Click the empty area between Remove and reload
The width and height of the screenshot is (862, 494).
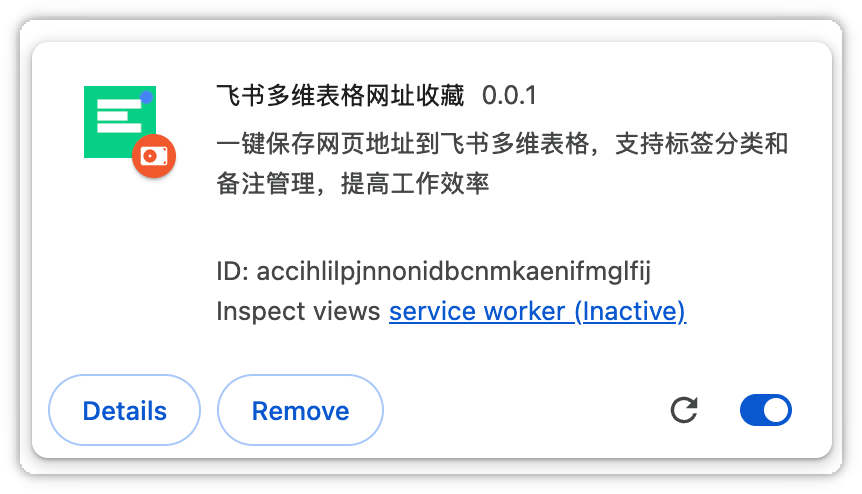525,410
